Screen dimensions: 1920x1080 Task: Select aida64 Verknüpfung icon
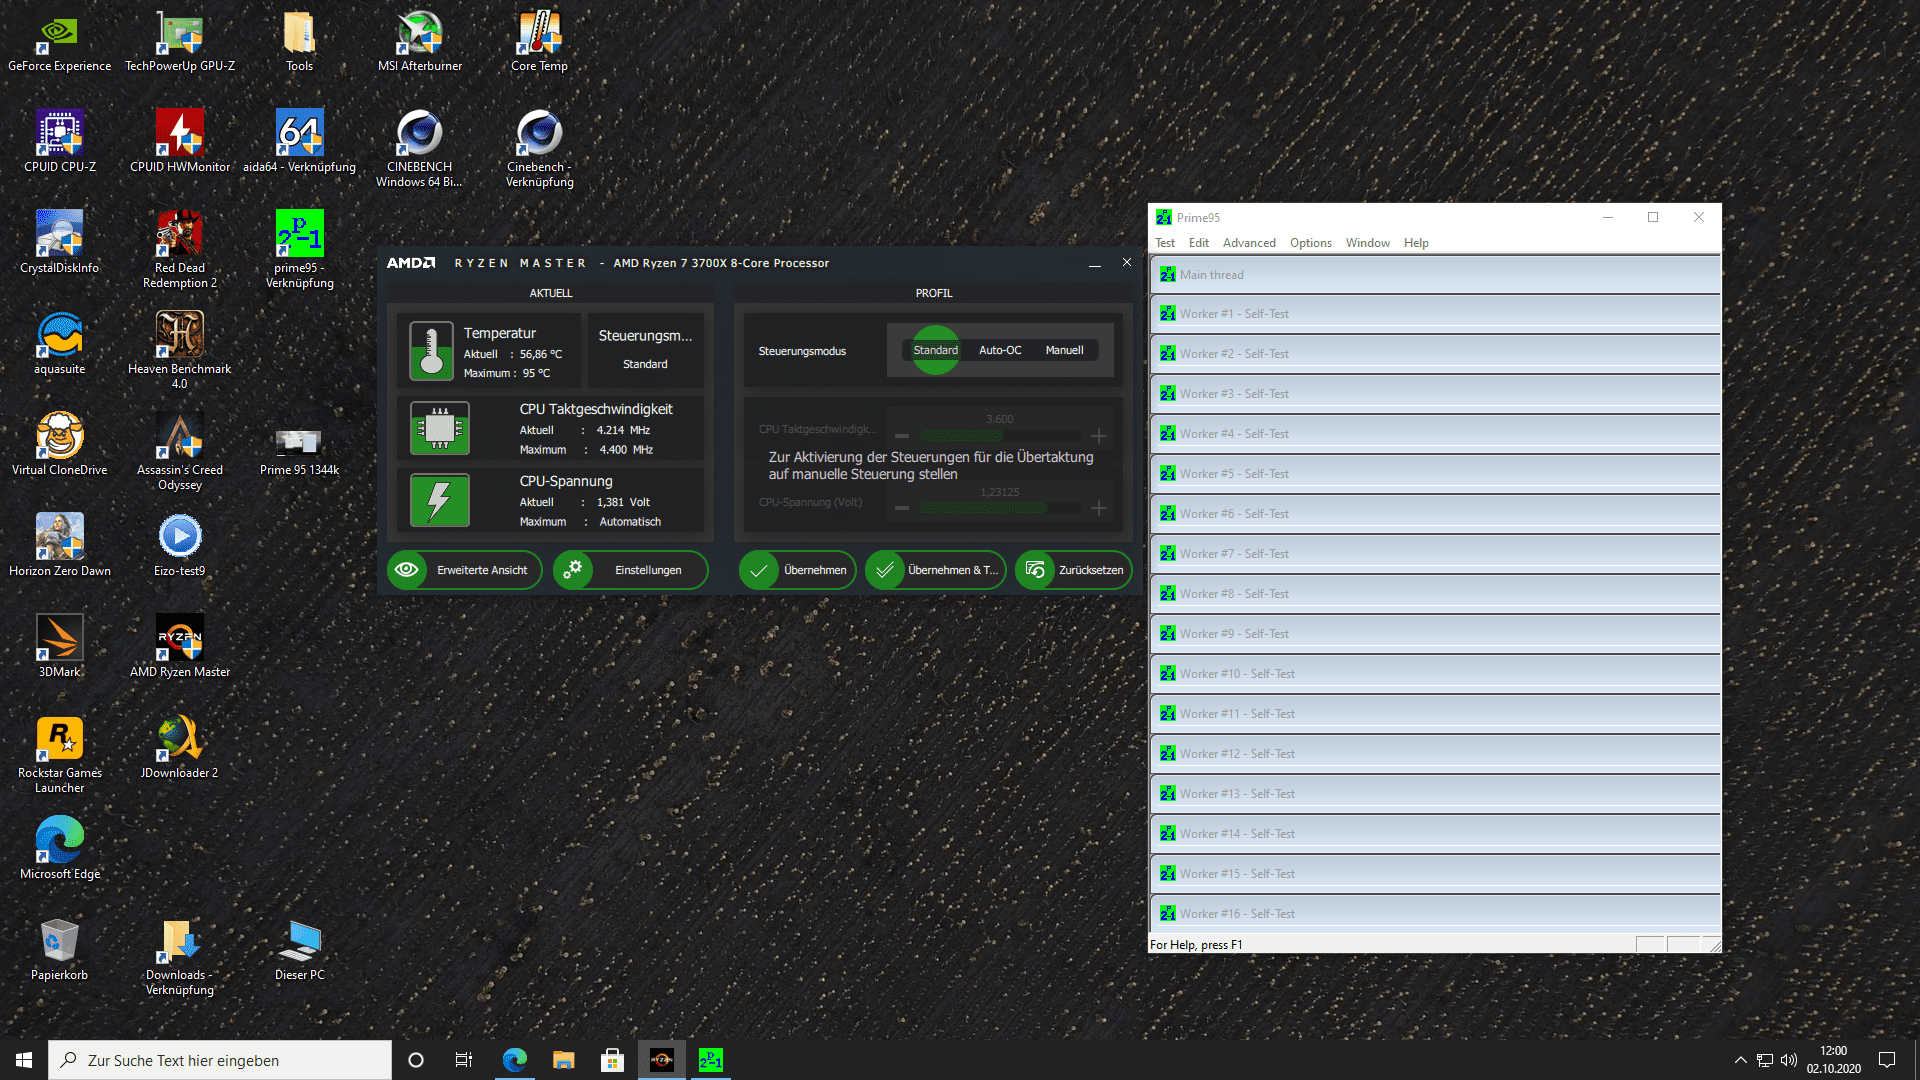[x=299, y=142]
